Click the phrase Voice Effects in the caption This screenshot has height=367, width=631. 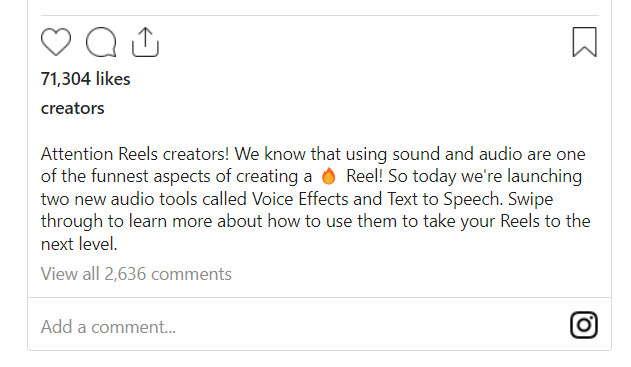[300, 199]
